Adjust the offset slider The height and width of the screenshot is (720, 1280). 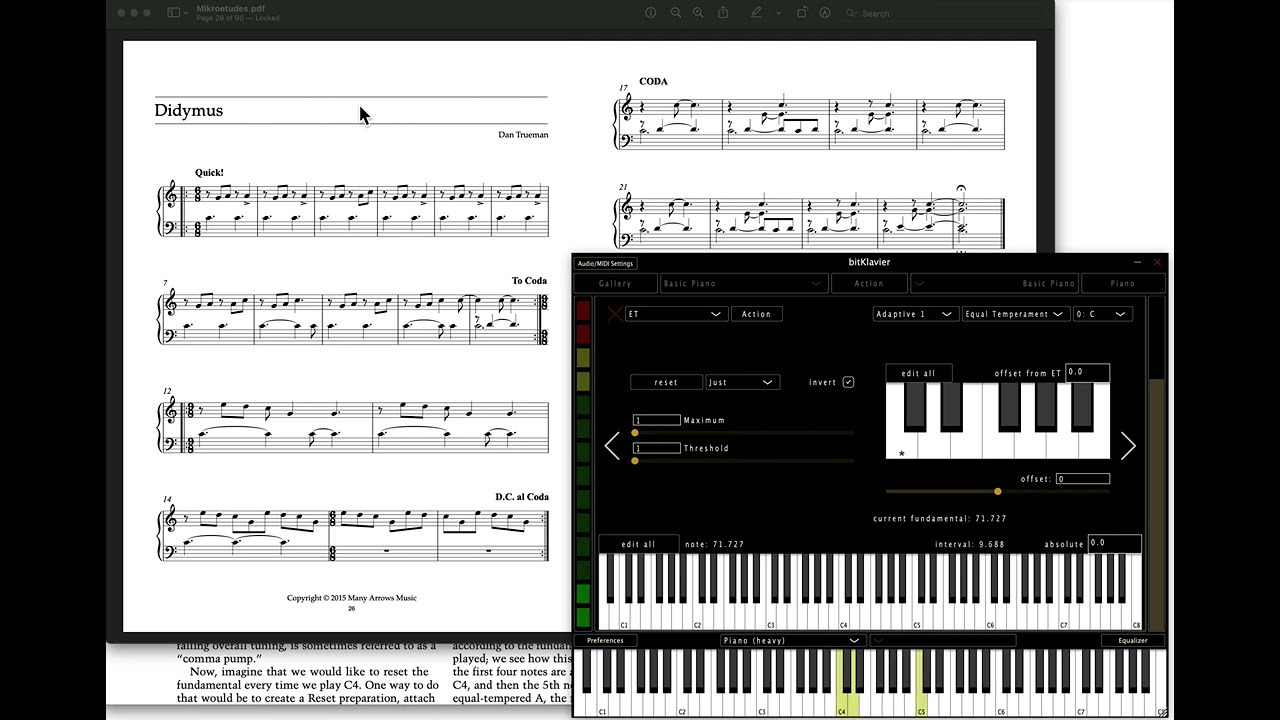pyautogui.click(x=998, y=491)
